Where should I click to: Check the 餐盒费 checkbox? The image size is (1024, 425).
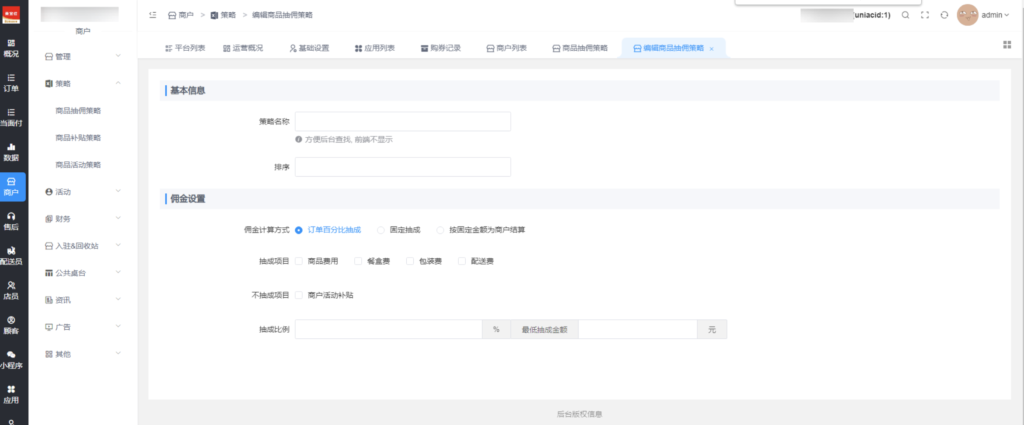(x=358, y=261)
